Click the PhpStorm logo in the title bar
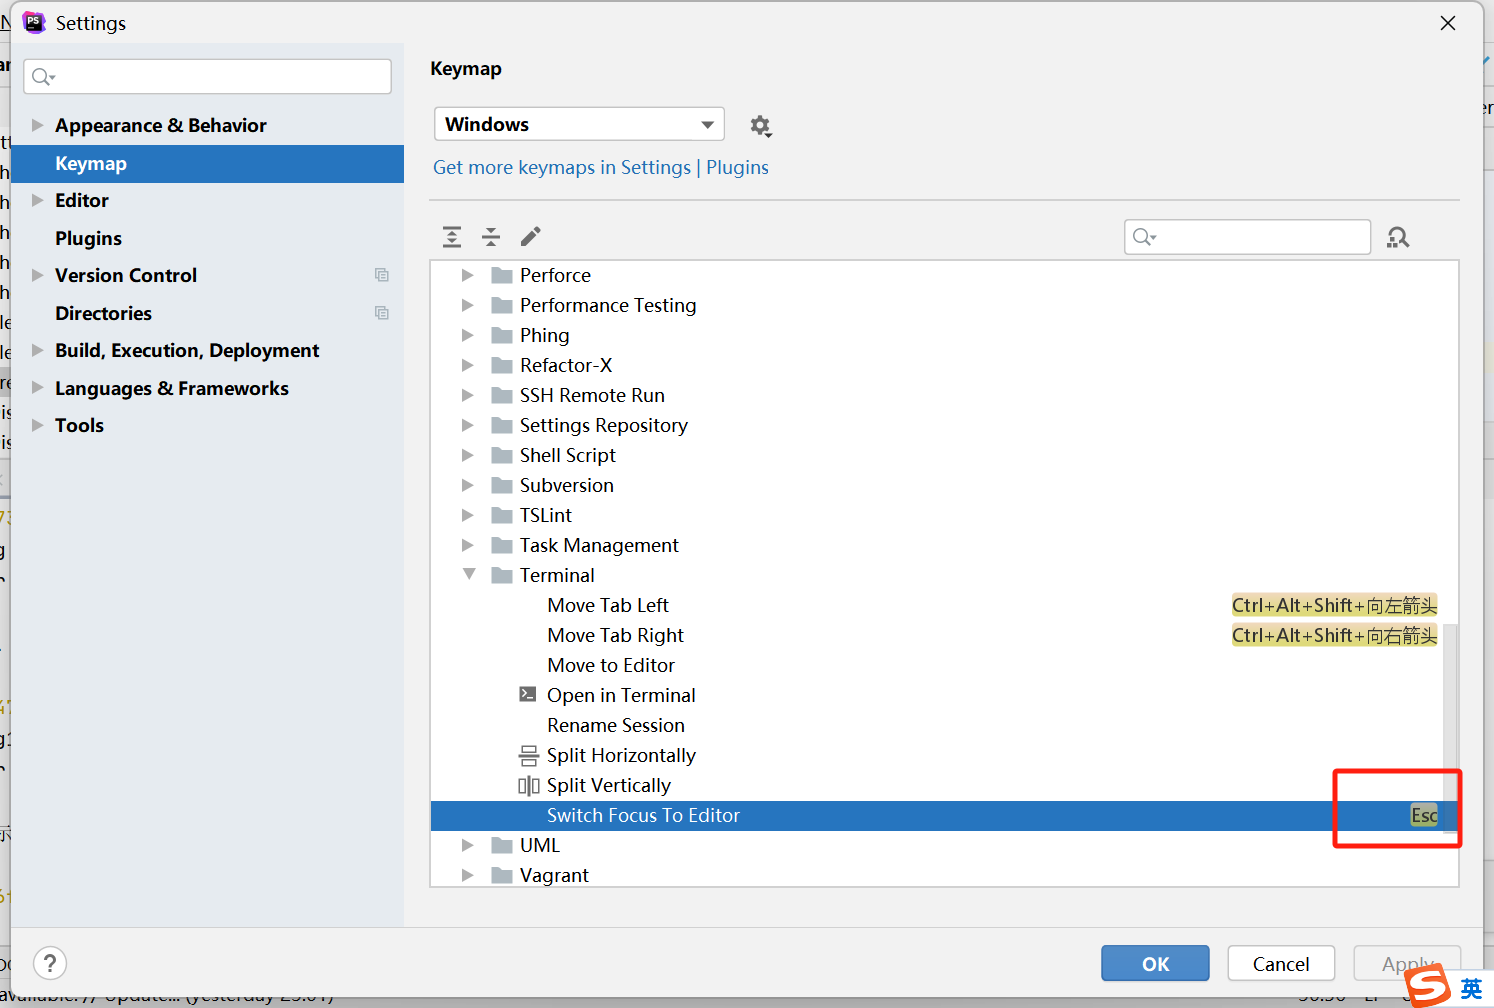Screen dimensions: 1494x1008 click(34, 22)
